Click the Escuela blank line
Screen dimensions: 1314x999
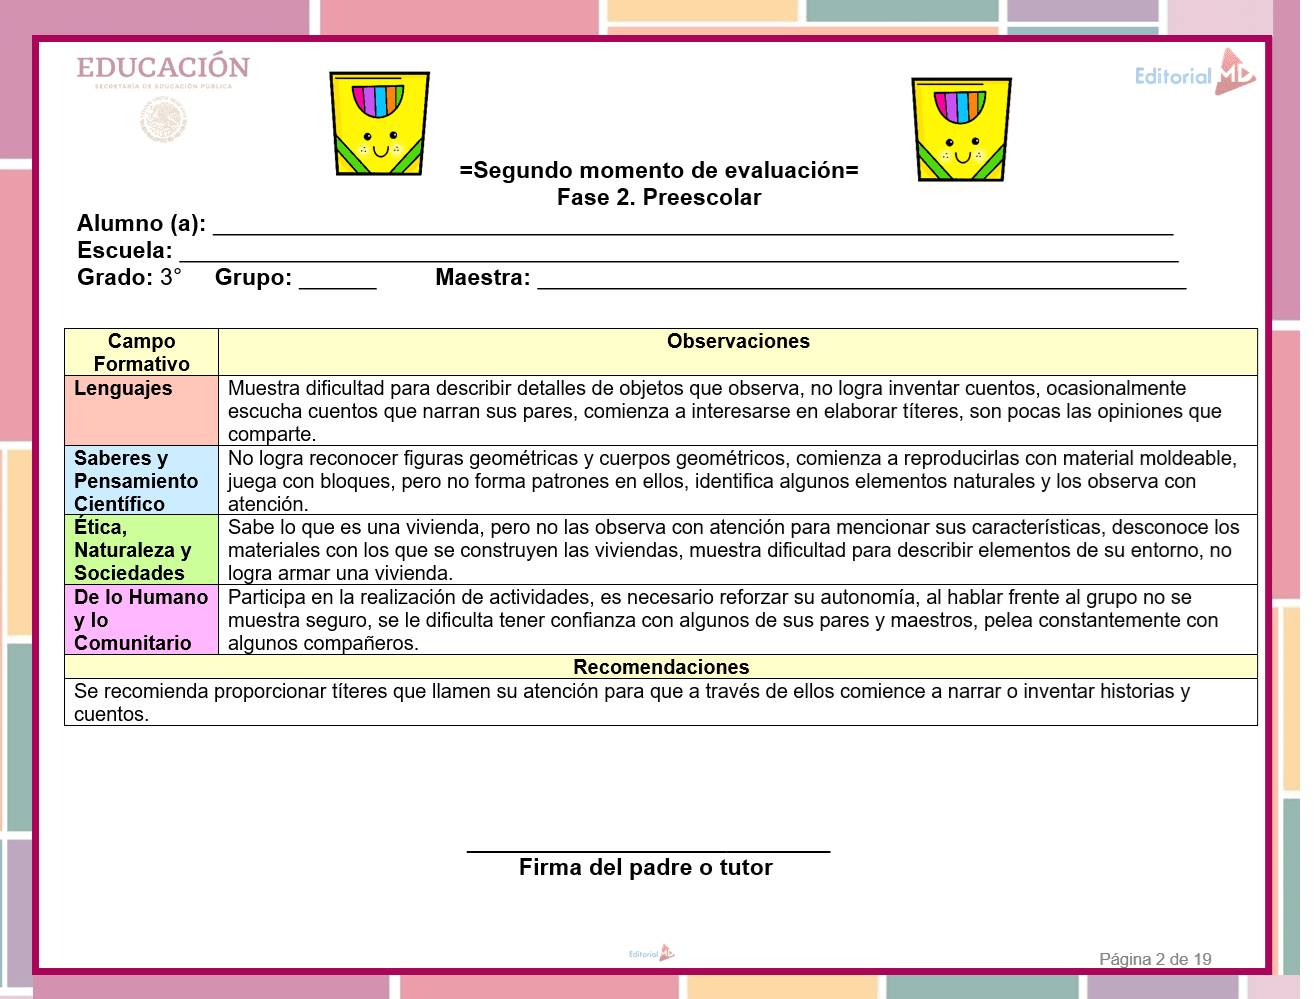pos(678,252)
